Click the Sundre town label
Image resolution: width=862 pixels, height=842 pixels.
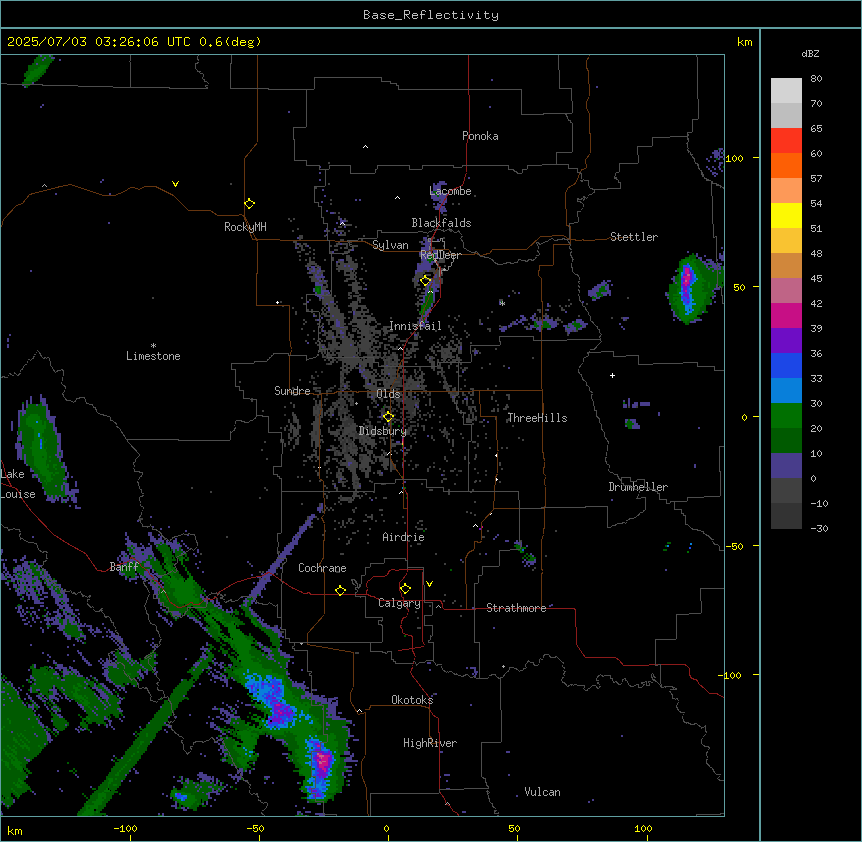click(x=292, y=391)
